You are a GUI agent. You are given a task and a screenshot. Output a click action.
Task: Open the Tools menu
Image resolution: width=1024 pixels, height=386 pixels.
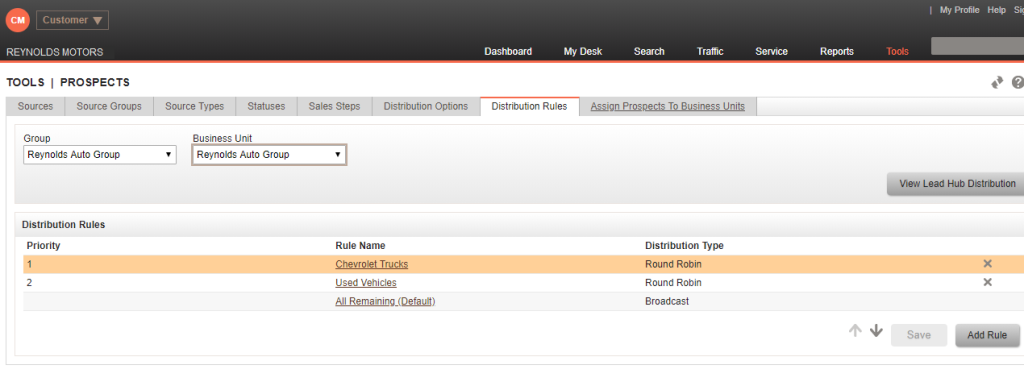[x=897, y=51]
